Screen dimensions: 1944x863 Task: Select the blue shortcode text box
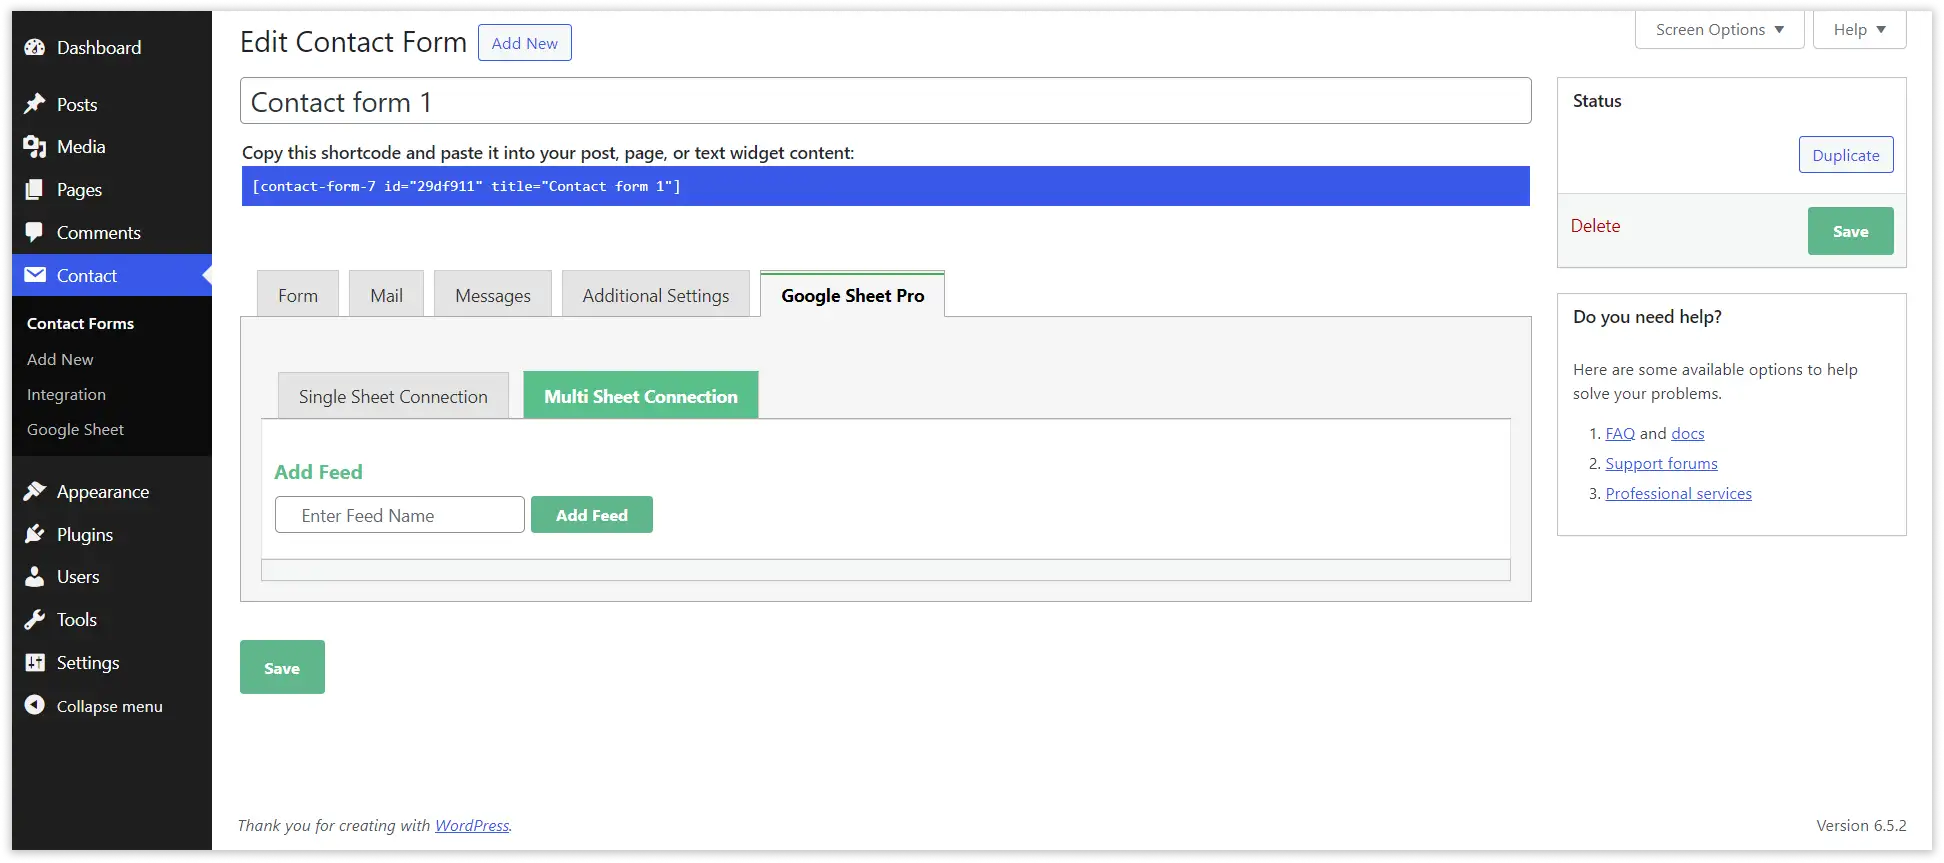[885, 187]
